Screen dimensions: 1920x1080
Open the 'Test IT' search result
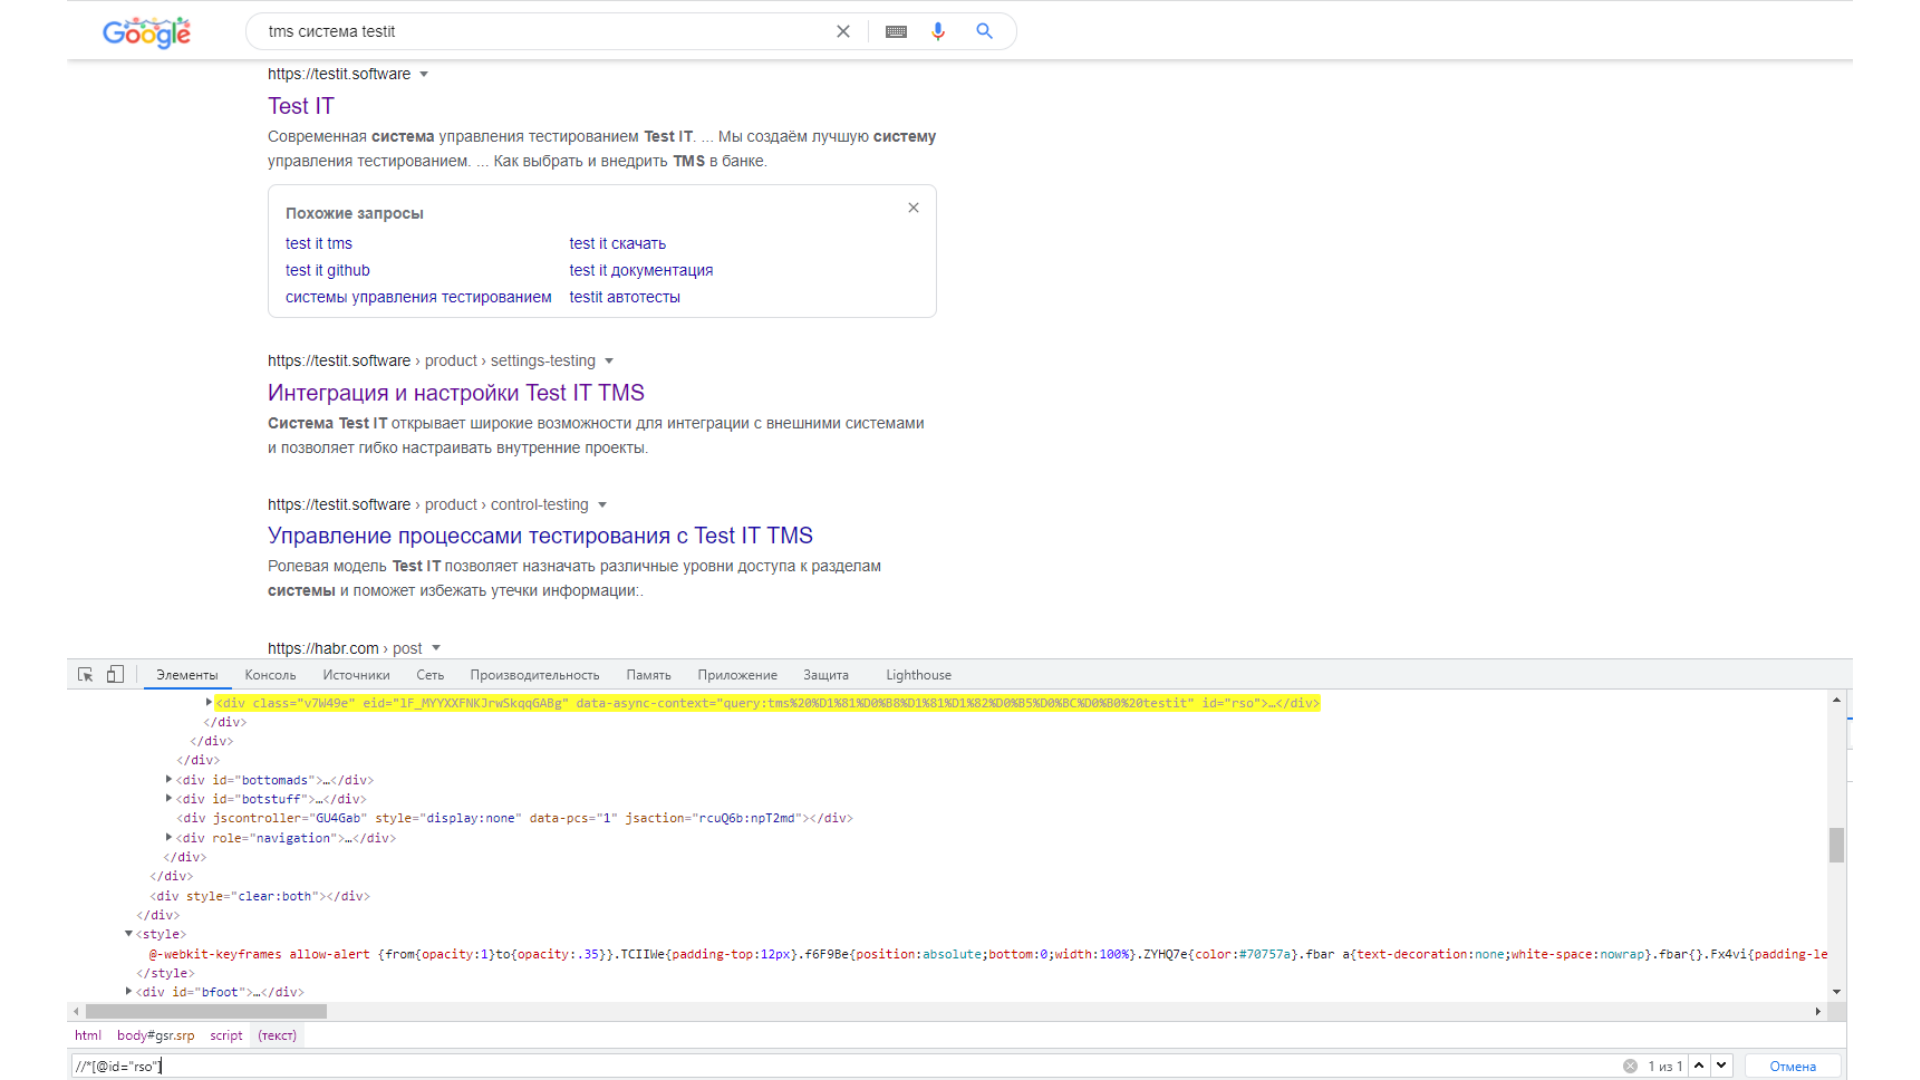301,106
